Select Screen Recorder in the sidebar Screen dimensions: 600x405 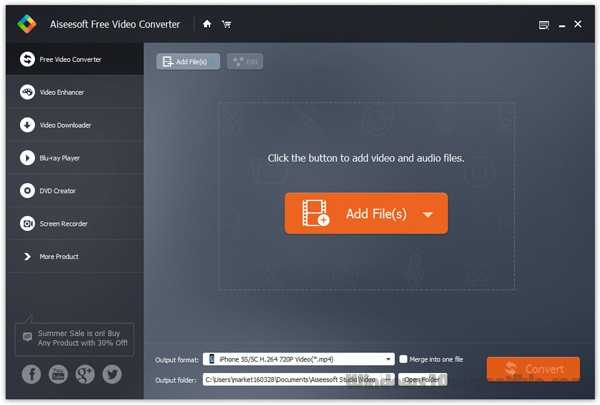tap(63, 224)
